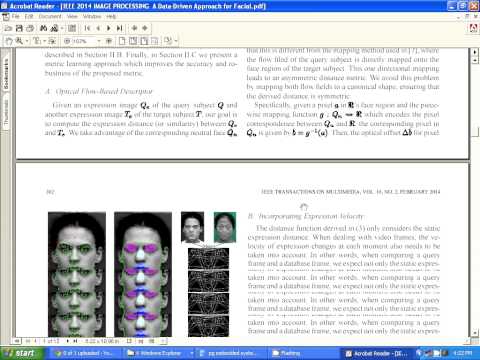Click the zoom percentage 107% field
Image resolution: width=480 pixels, height=360 pixels.
83,41
